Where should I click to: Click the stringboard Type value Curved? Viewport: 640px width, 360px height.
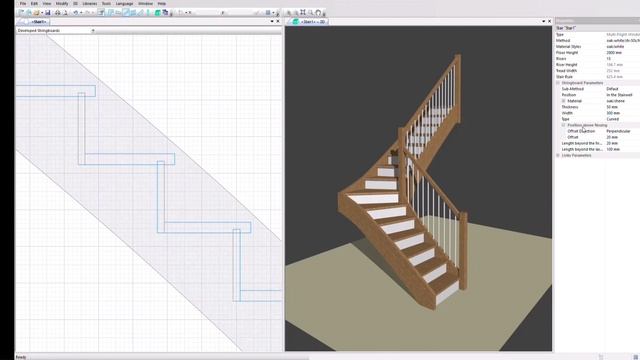click(613, 119)
